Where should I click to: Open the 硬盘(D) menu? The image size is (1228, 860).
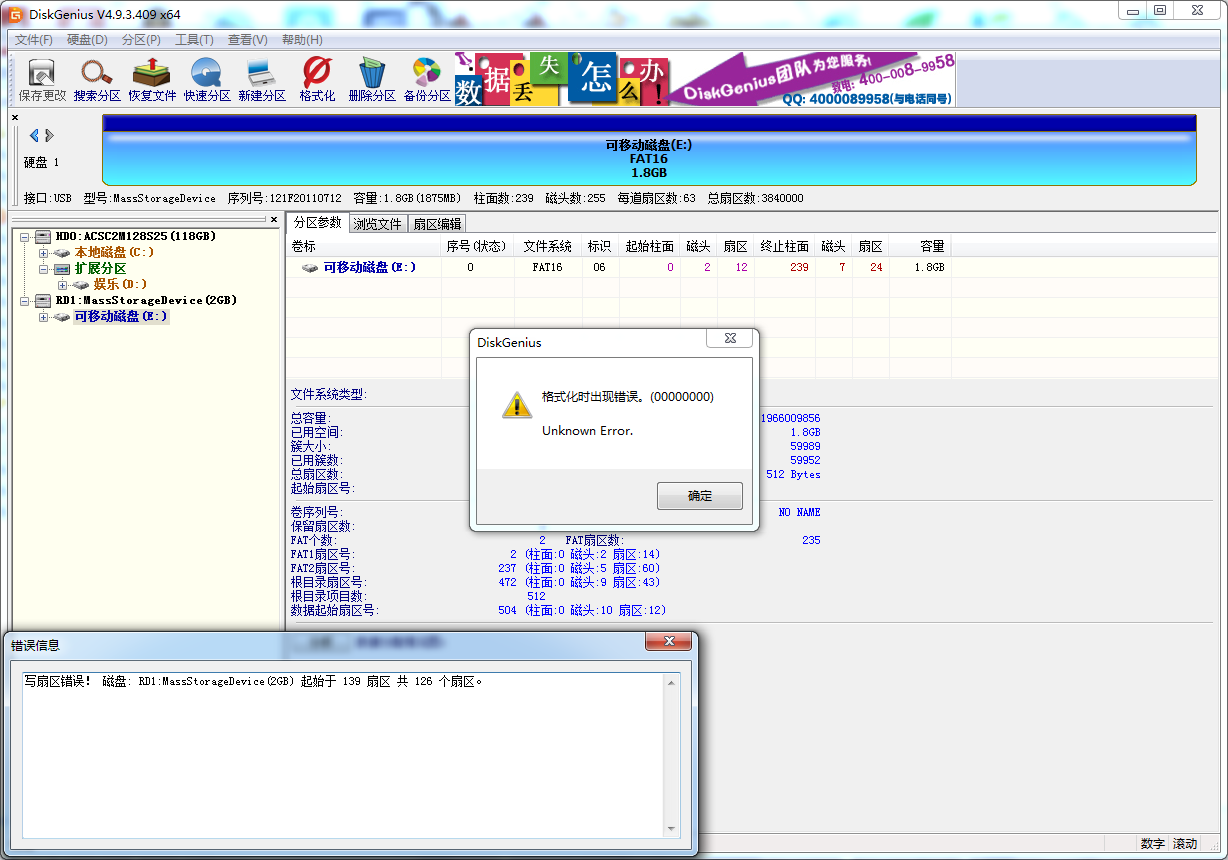(88, 40)
